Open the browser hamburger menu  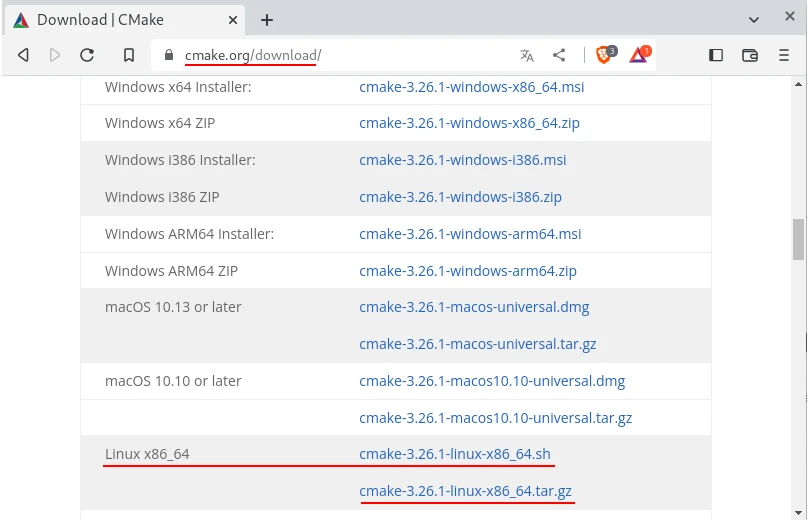pos(784,55)
